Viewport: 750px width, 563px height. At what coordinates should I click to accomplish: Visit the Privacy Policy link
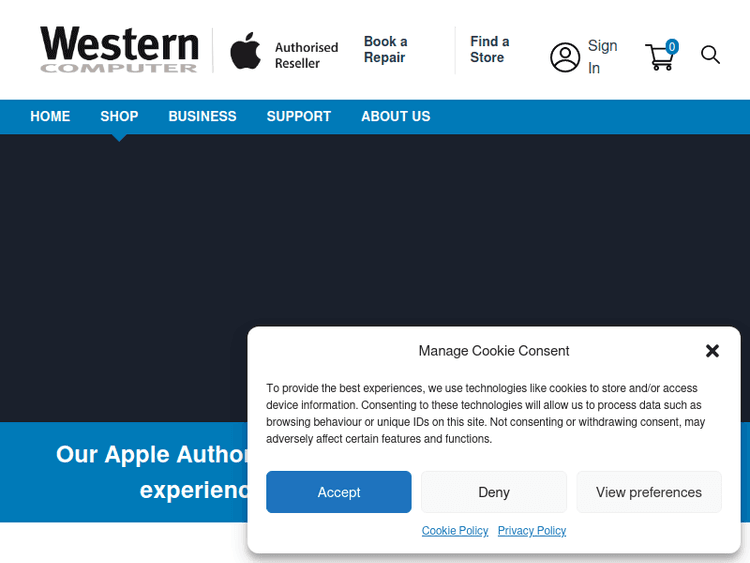coord(531,531)
